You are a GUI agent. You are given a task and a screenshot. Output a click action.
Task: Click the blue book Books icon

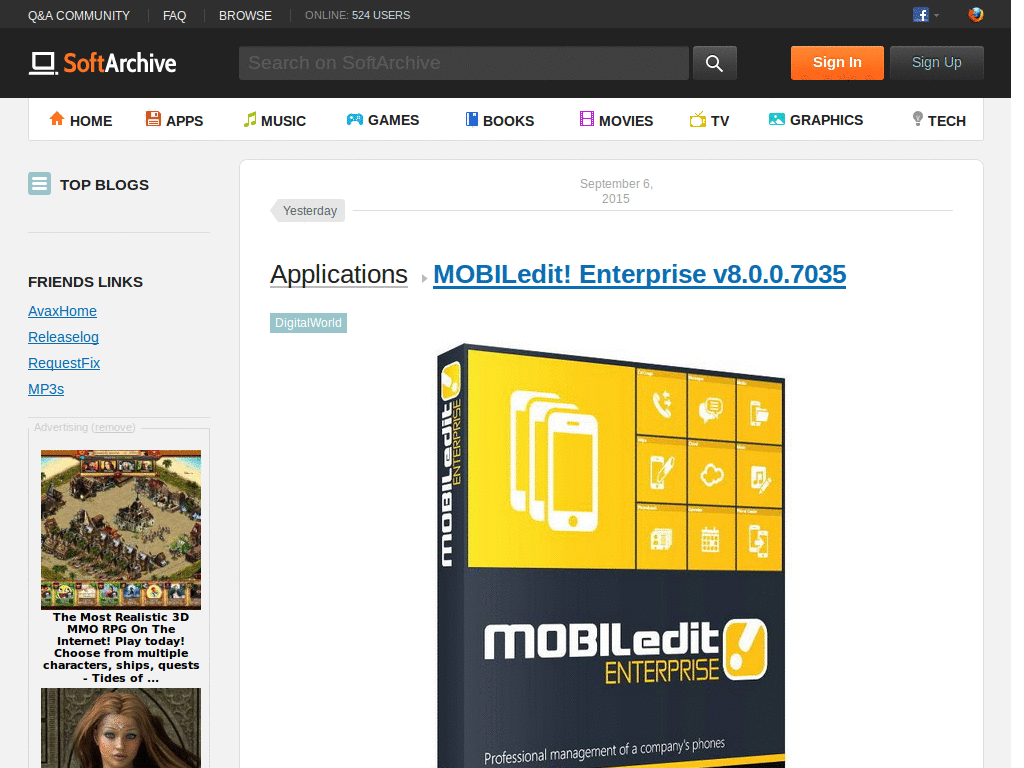click(472, 119)
